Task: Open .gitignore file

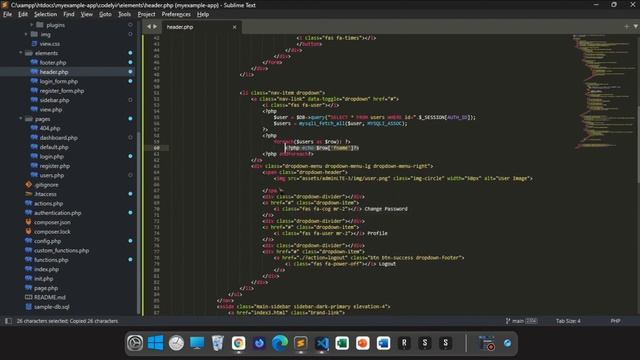Action: (x=46, y=184)
